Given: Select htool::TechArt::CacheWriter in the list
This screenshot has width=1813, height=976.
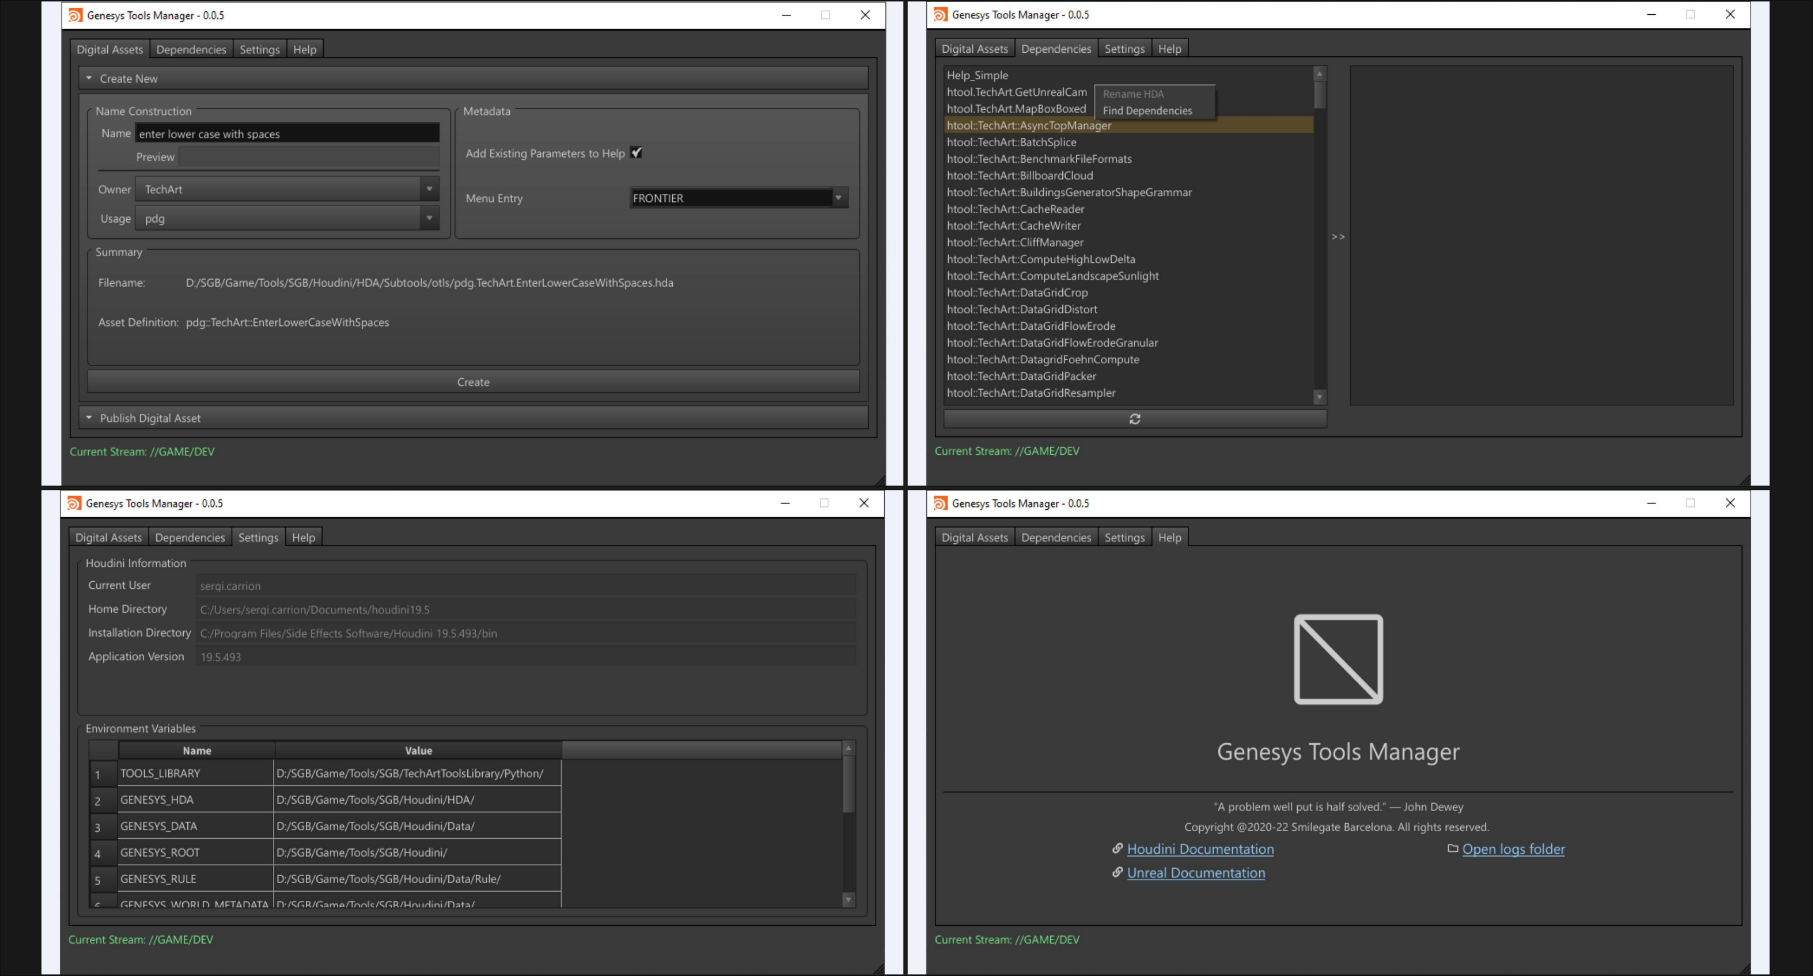Looking at the screenshot, I should coord(1129,226).
